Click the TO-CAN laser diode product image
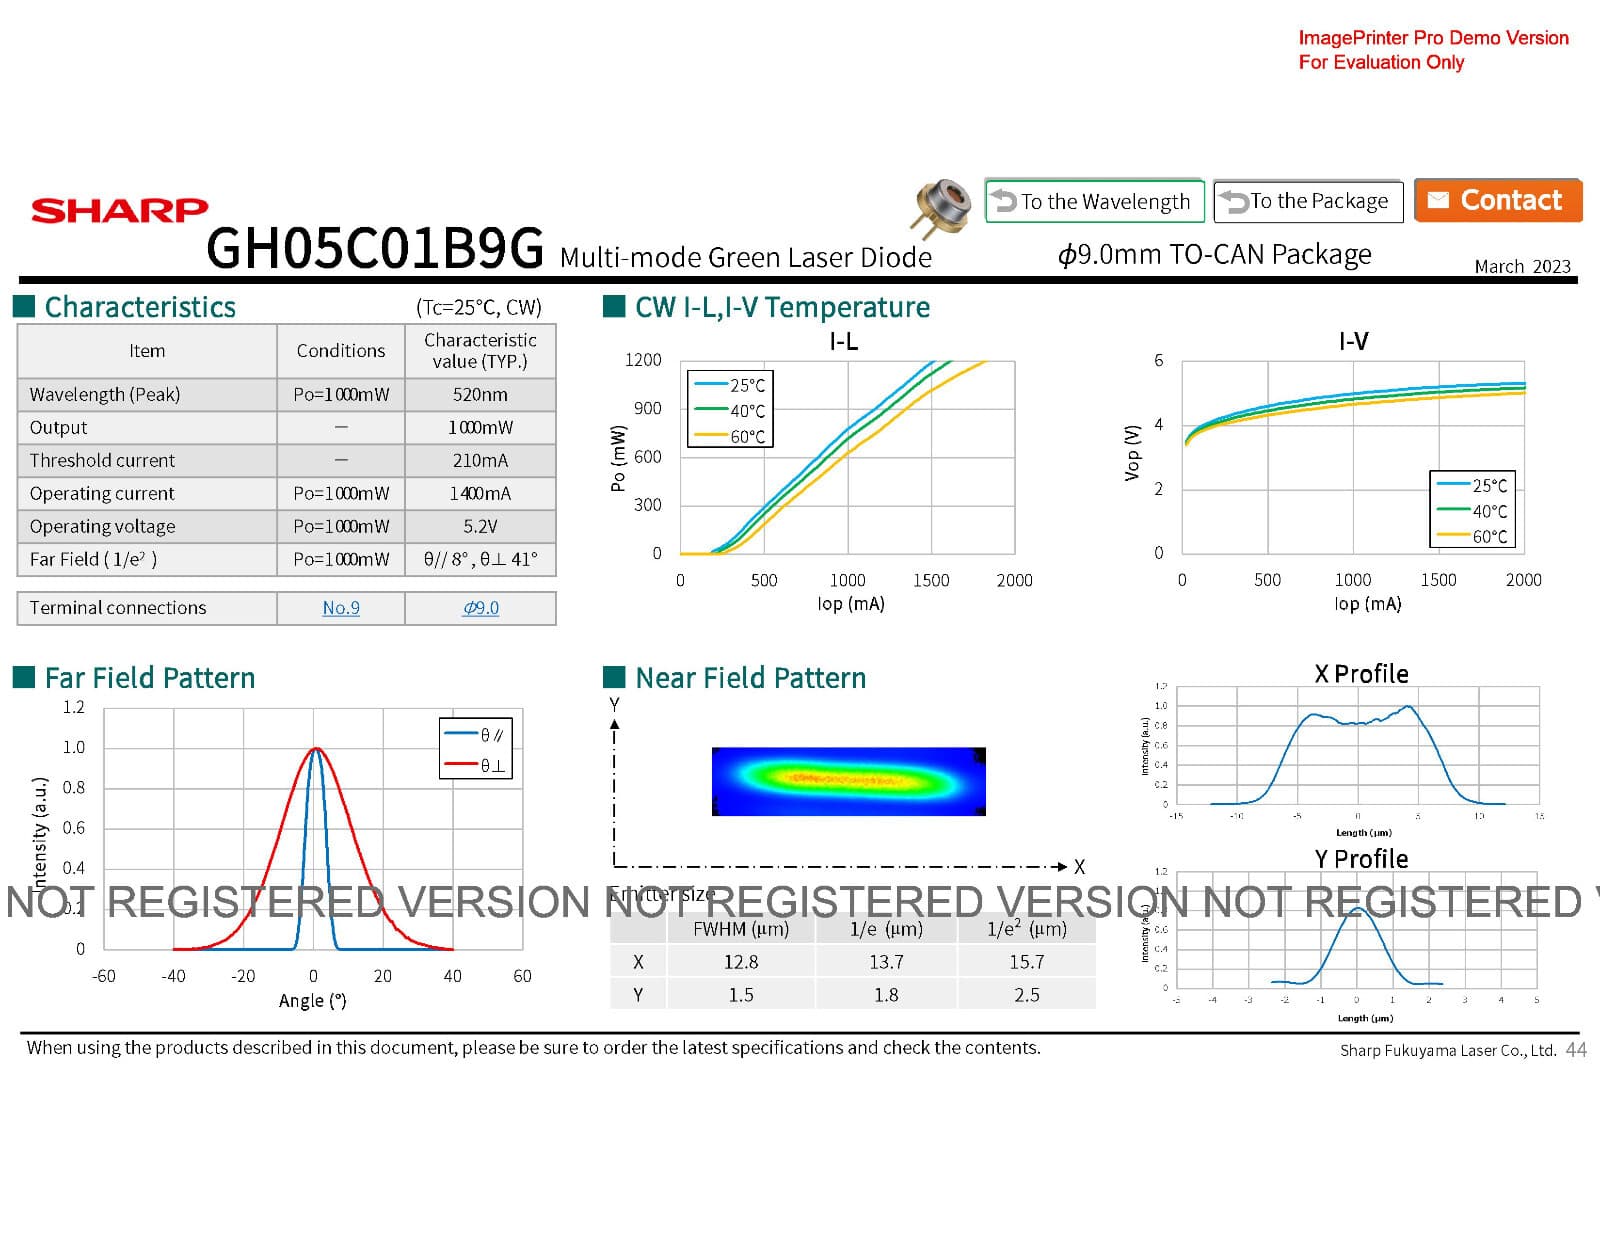Image resolution: width=1600 pixels, height=1236 pixels. (x=941, y=207)
